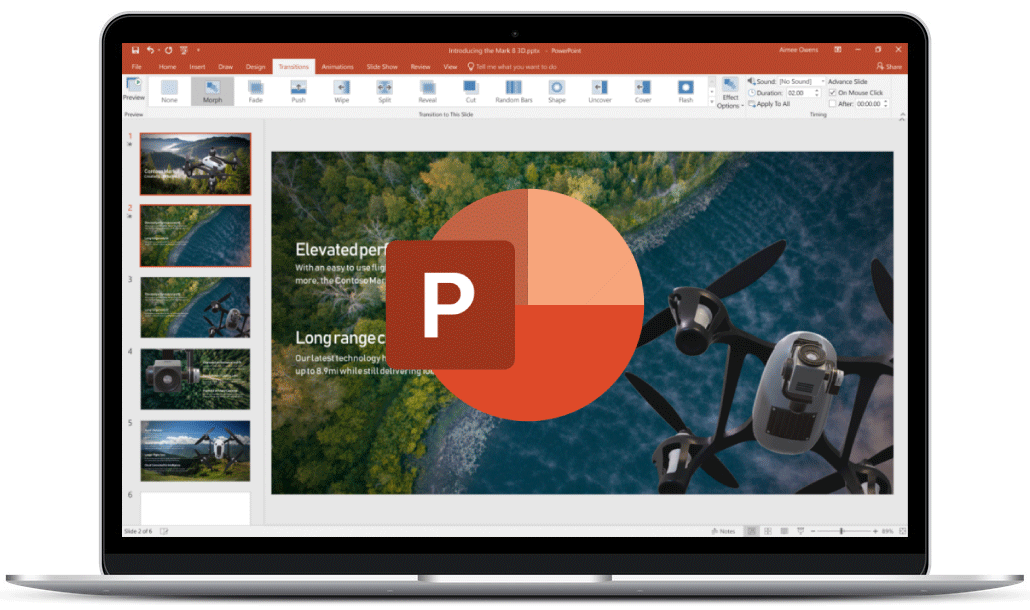The width and height of the screenshot is (1030, 610).
Task: Select slide 3 thumbnail in slide panel
Action: coord(195,307)
